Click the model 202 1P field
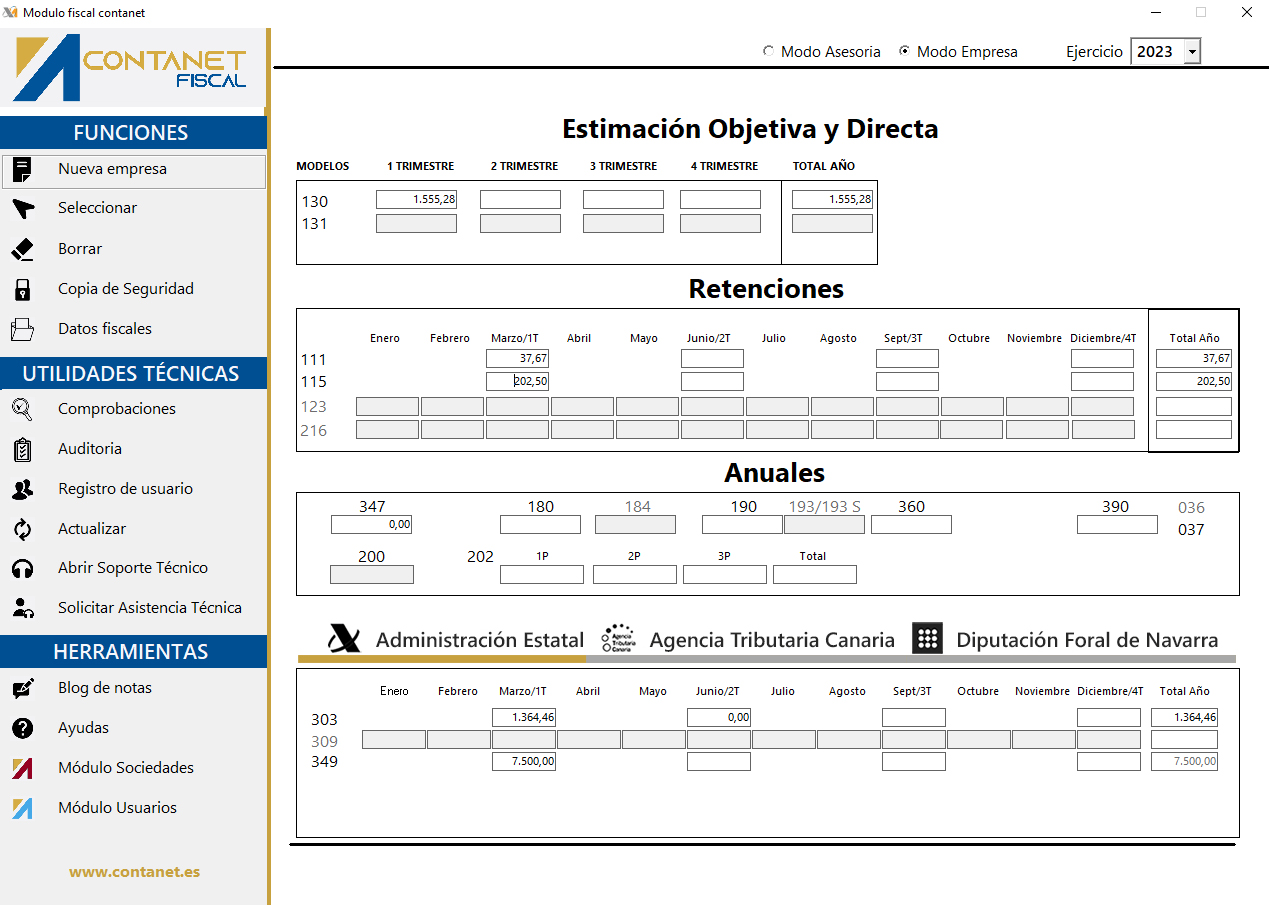Image resolution: width=1269 pixels, height=905 pixels. click(x=542, y=575)
